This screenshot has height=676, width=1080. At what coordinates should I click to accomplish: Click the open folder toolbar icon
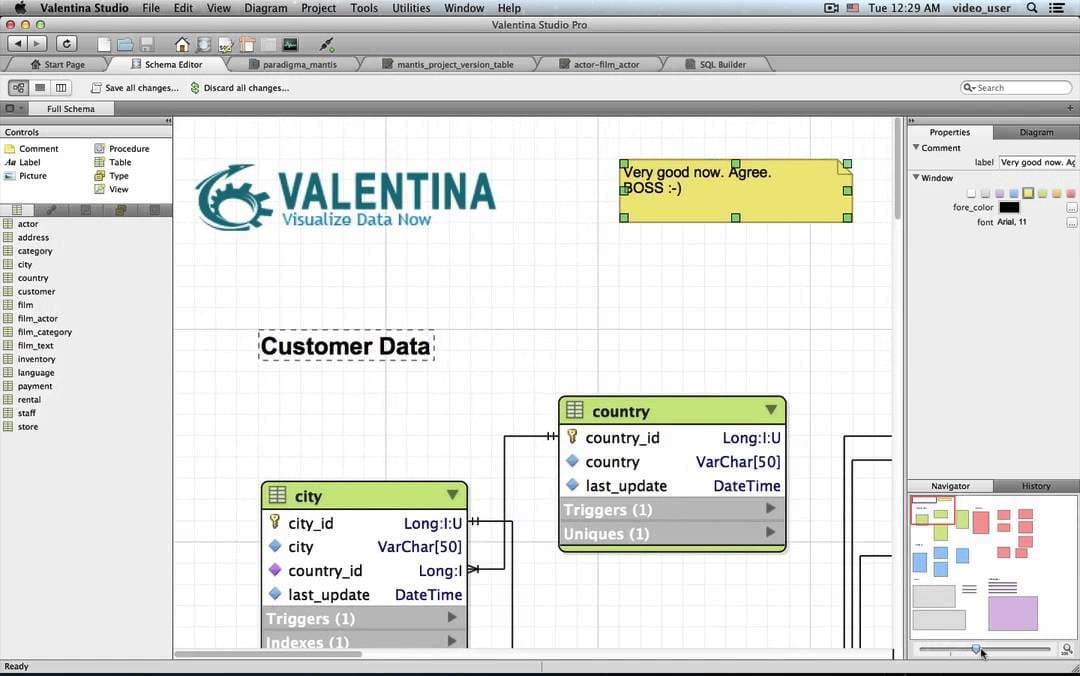tap(125, 44)
